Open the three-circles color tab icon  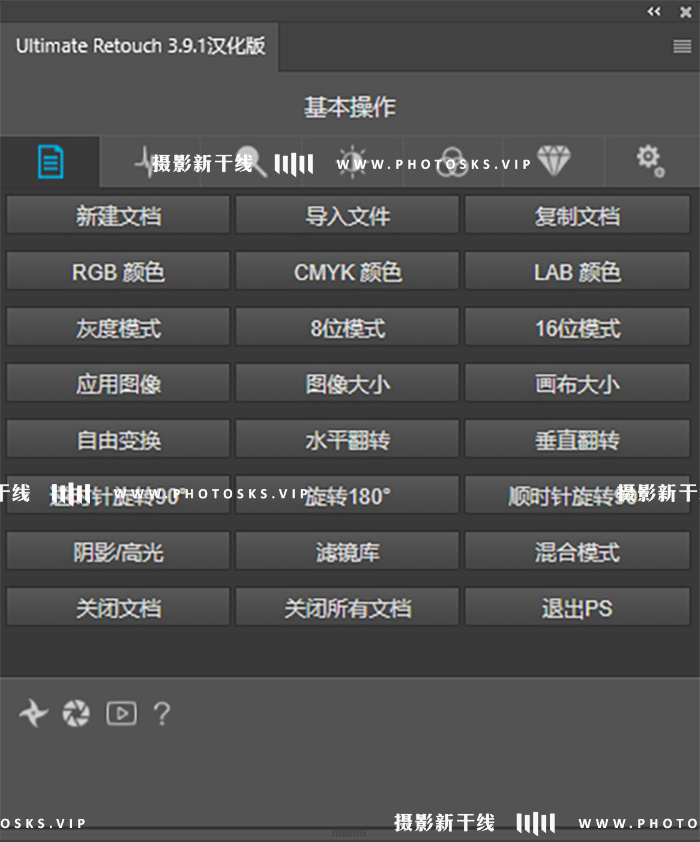453,162
